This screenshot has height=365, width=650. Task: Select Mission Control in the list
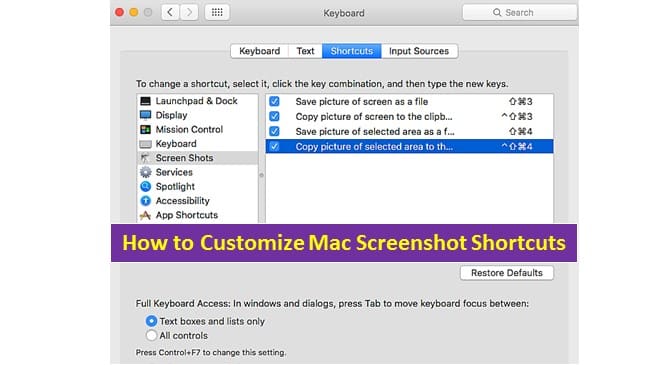point(197,129)
